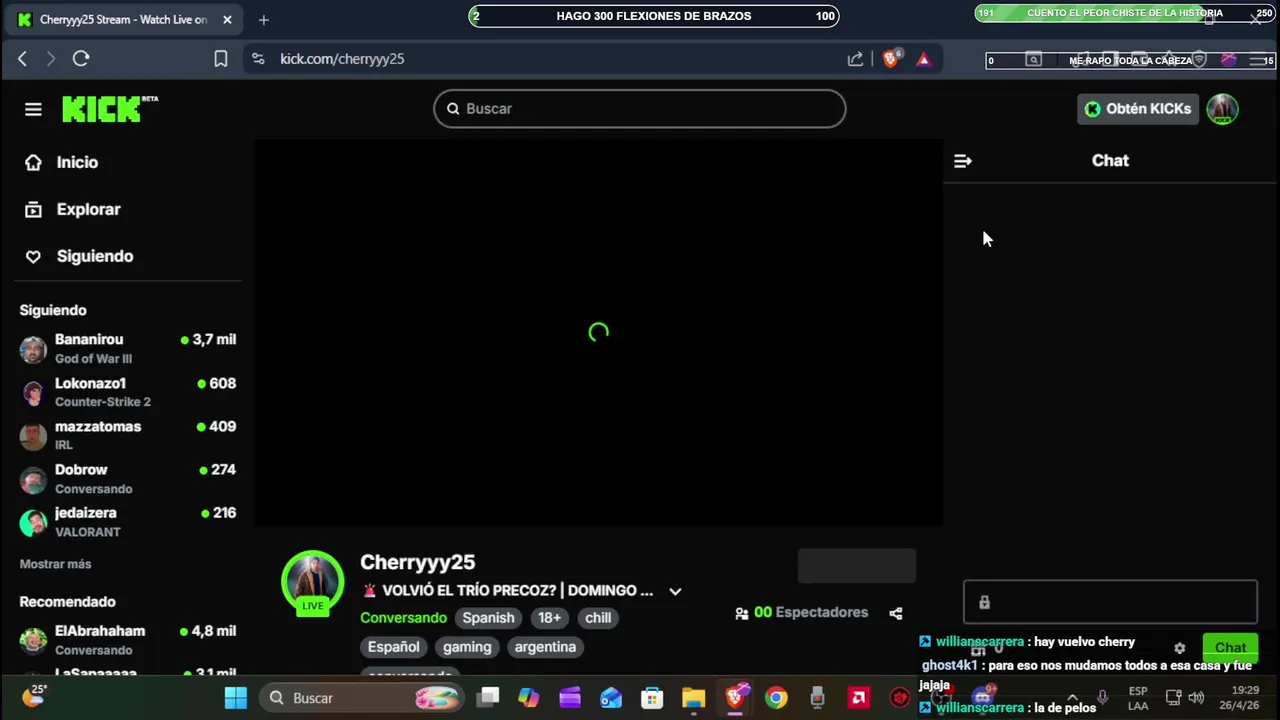Open the user profile avatar menu
Image resolution: width=1280 pixels, height=720 pixels.
1222,109
